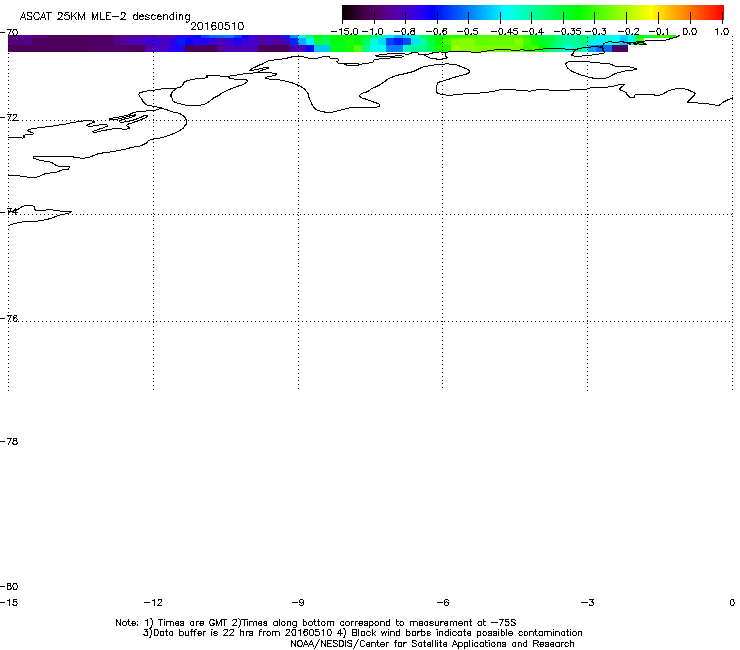
Task: Click the -12 longitude axis label
Action: tap(153, 602)
